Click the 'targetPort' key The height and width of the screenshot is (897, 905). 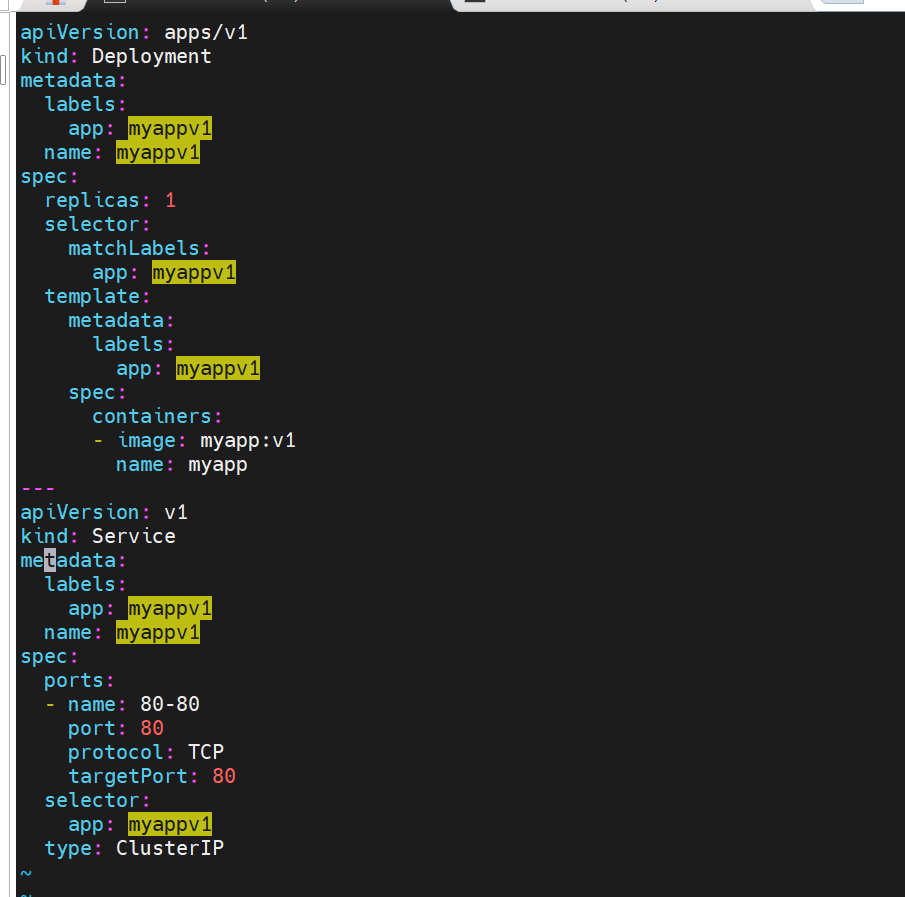[128, 776]
